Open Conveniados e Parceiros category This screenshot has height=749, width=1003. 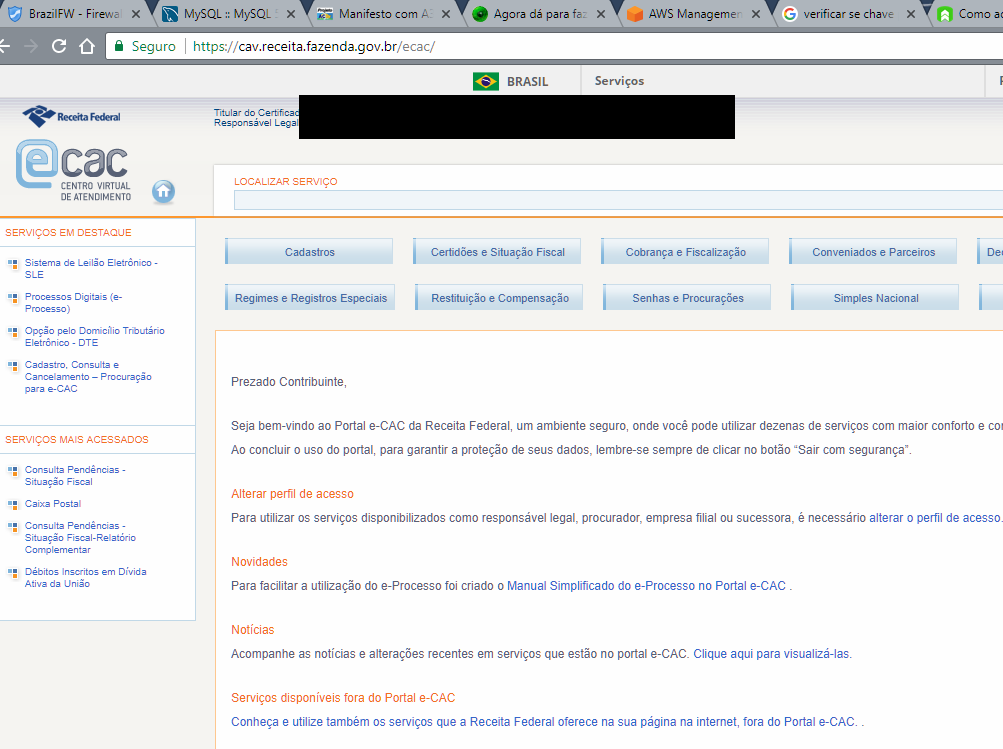[873, 252]
